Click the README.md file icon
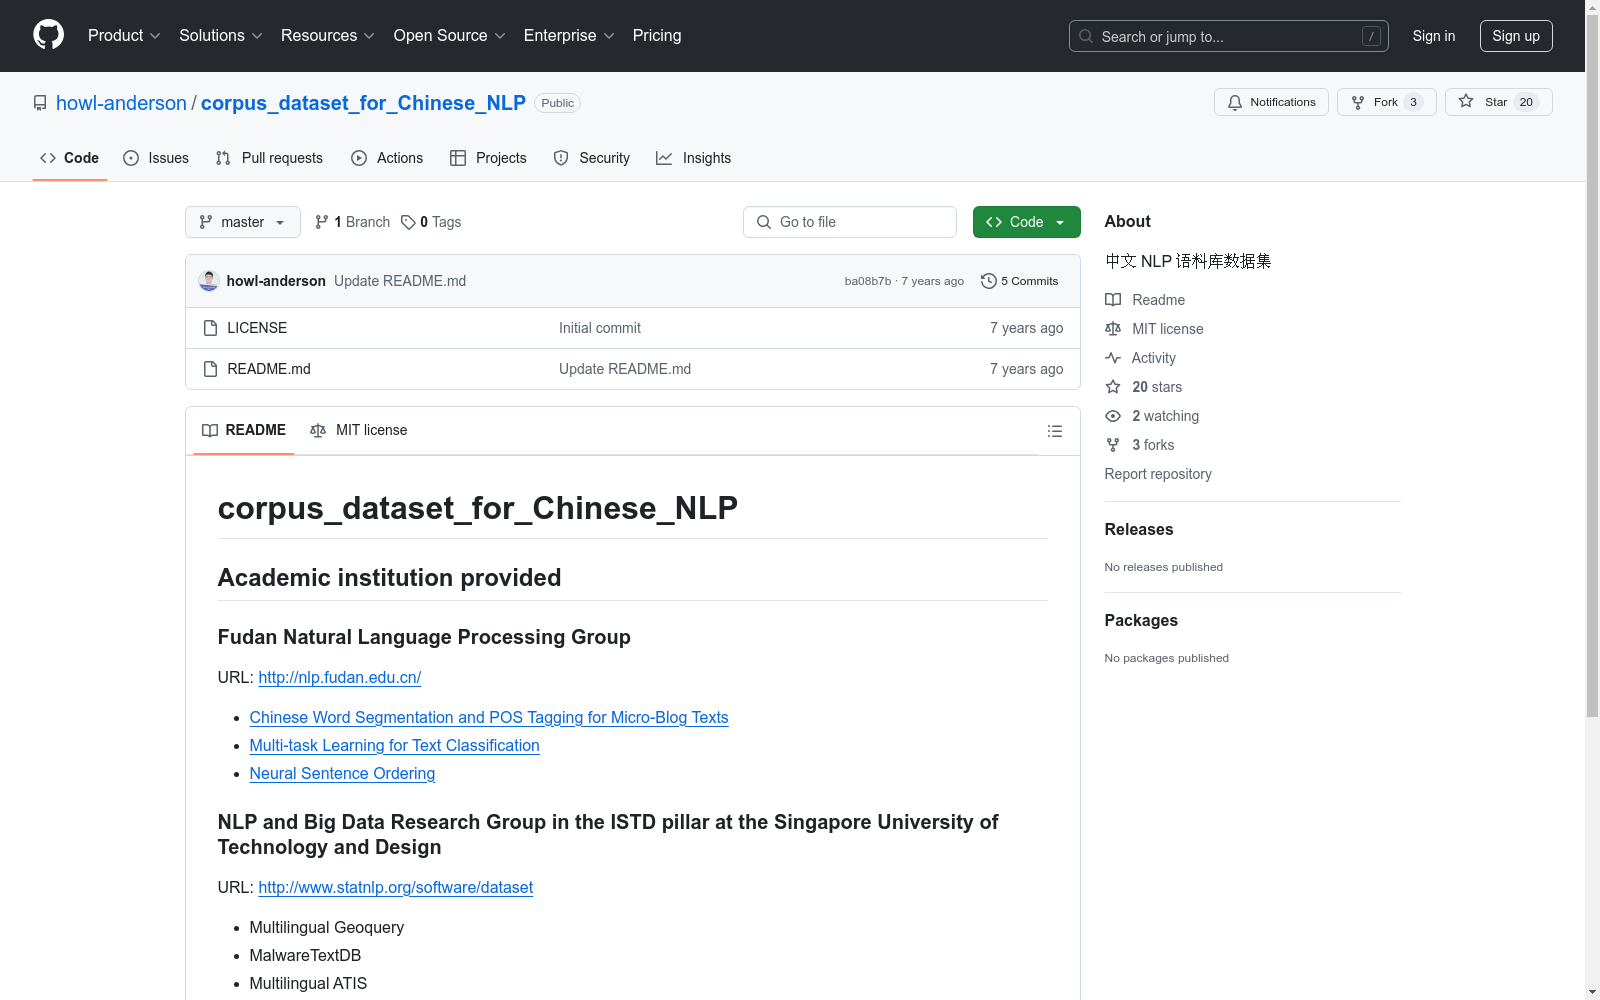This screenshot has height=1000, width=1600. tap(210, 369)
